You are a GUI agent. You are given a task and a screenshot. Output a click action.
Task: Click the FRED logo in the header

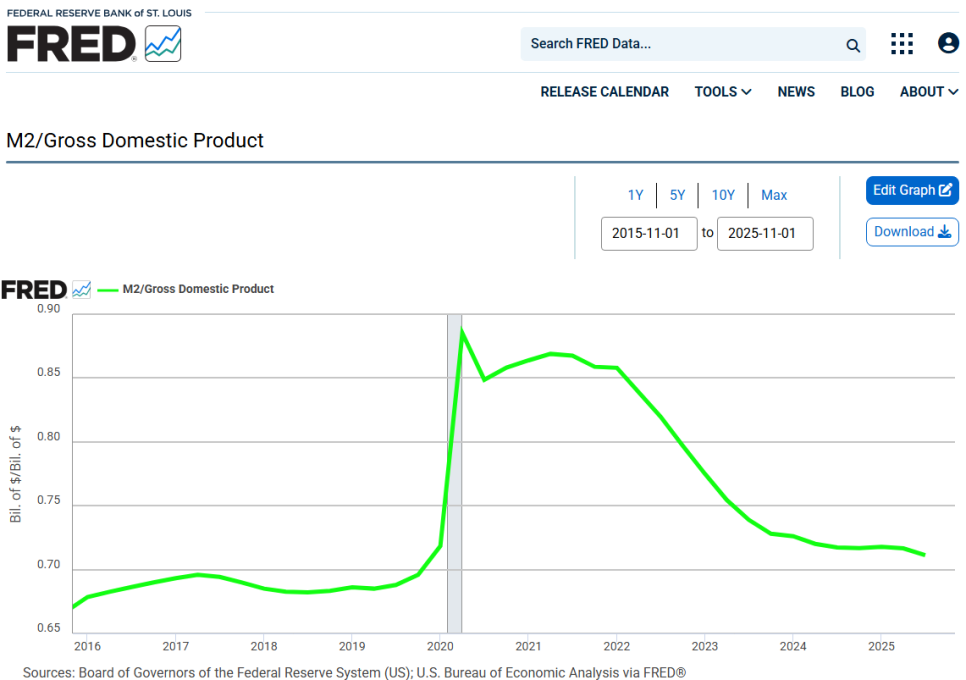(x=93, y=43)
